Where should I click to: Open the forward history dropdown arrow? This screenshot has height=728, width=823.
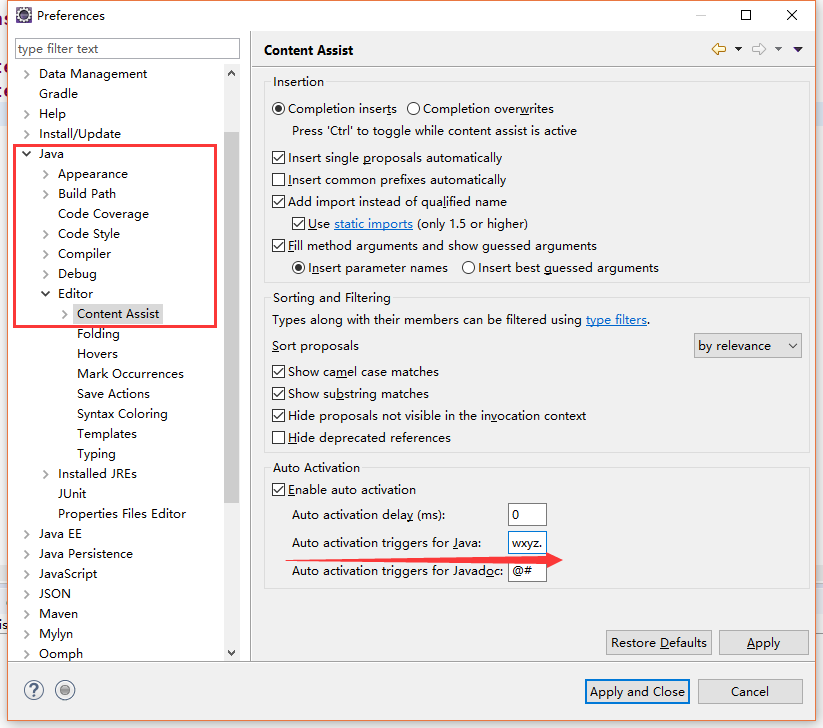[x=778, y=49]
